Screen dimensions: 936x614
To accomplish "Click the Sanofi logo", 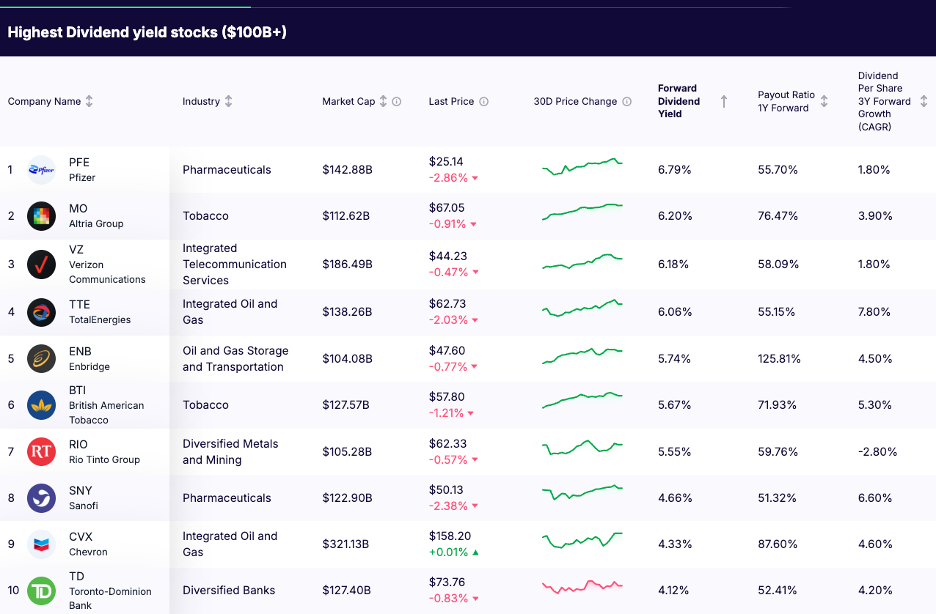I will [x=41, y=498].
